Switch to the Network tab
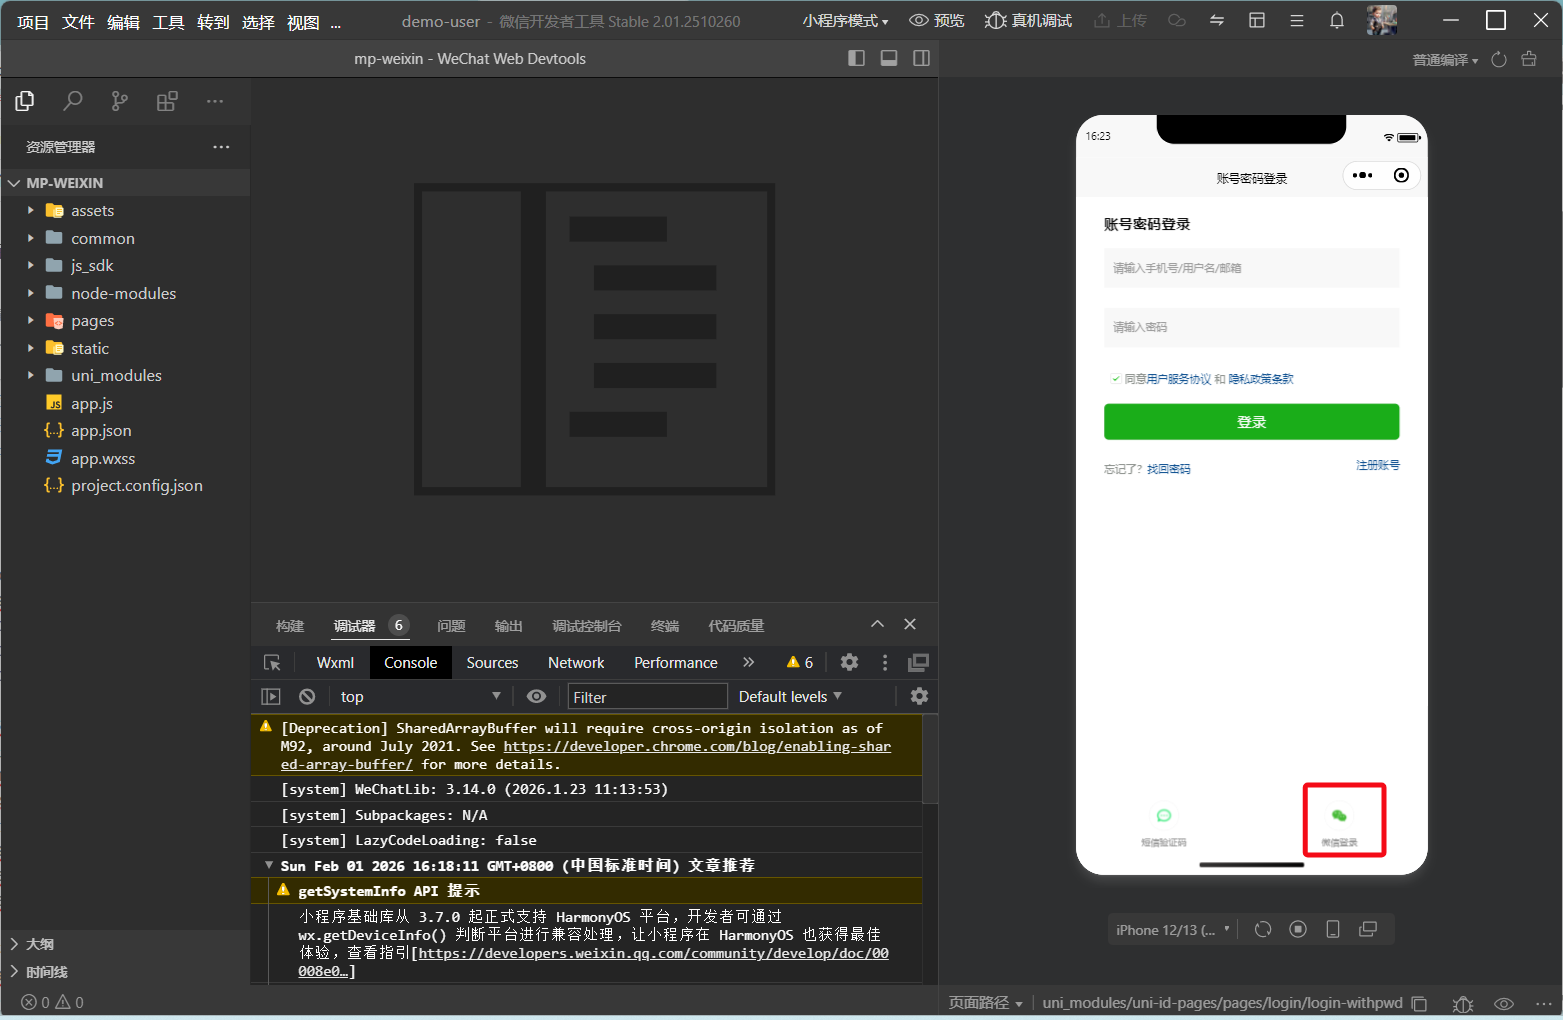 575,663
